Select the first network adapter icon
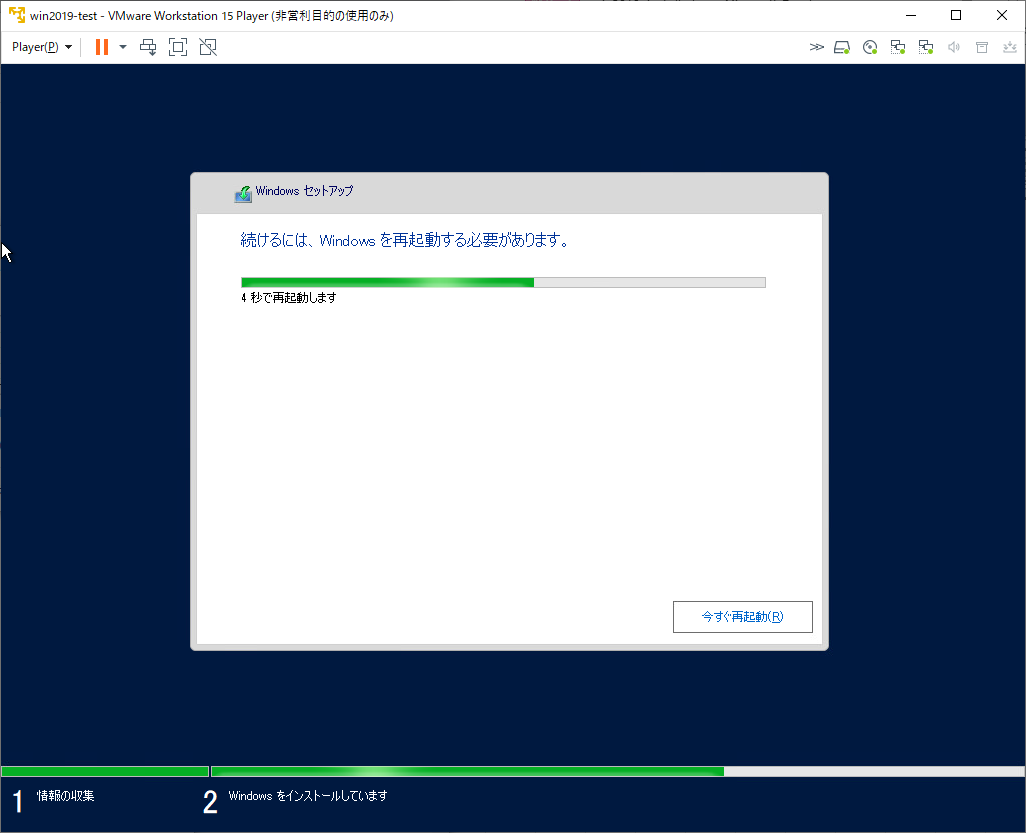 coord(897,47)
